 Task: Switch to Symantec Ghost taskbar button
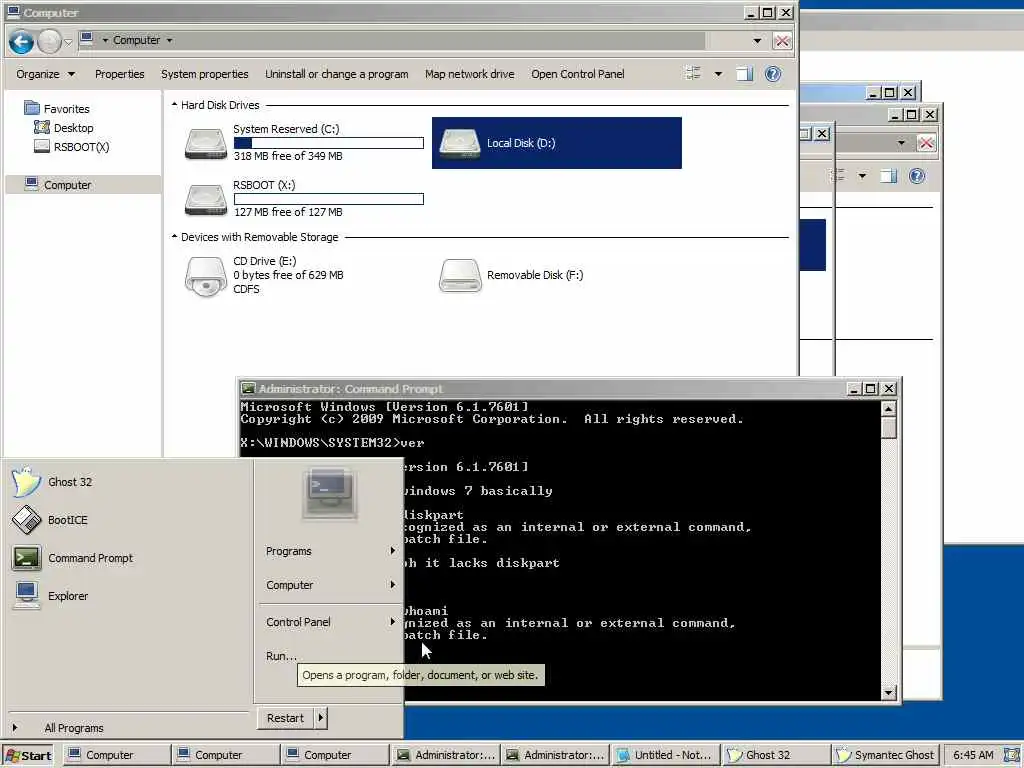point(886,755)
